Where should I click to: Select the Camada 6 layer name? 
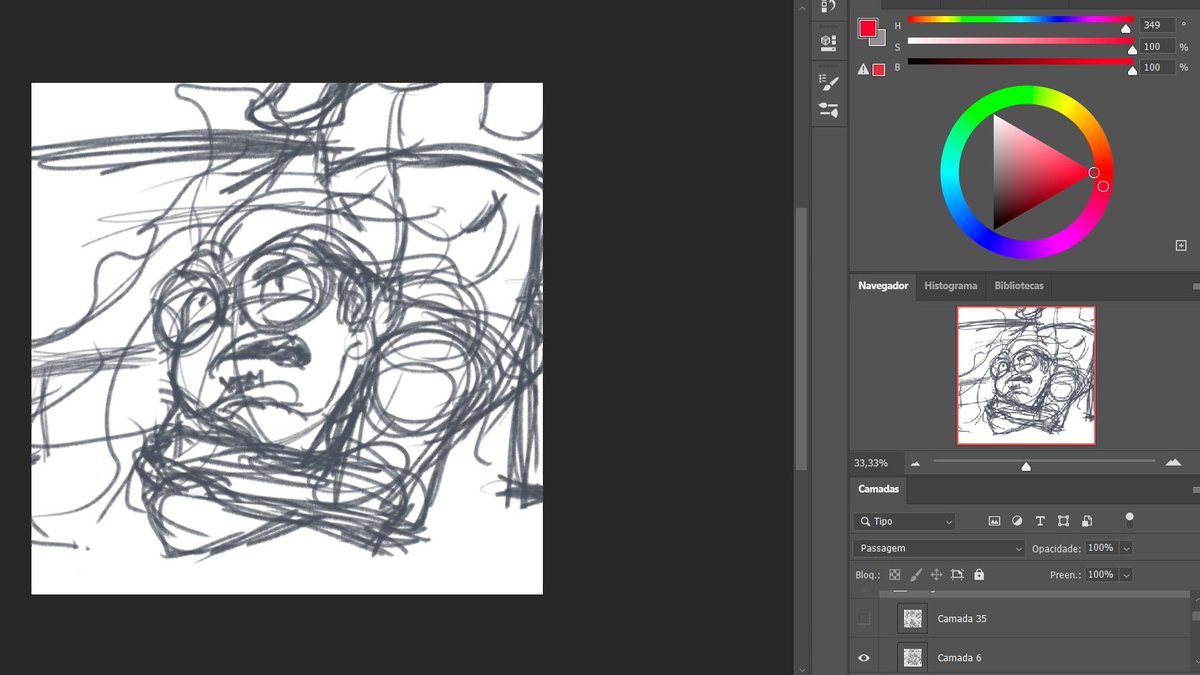click(x=959, y=658)
